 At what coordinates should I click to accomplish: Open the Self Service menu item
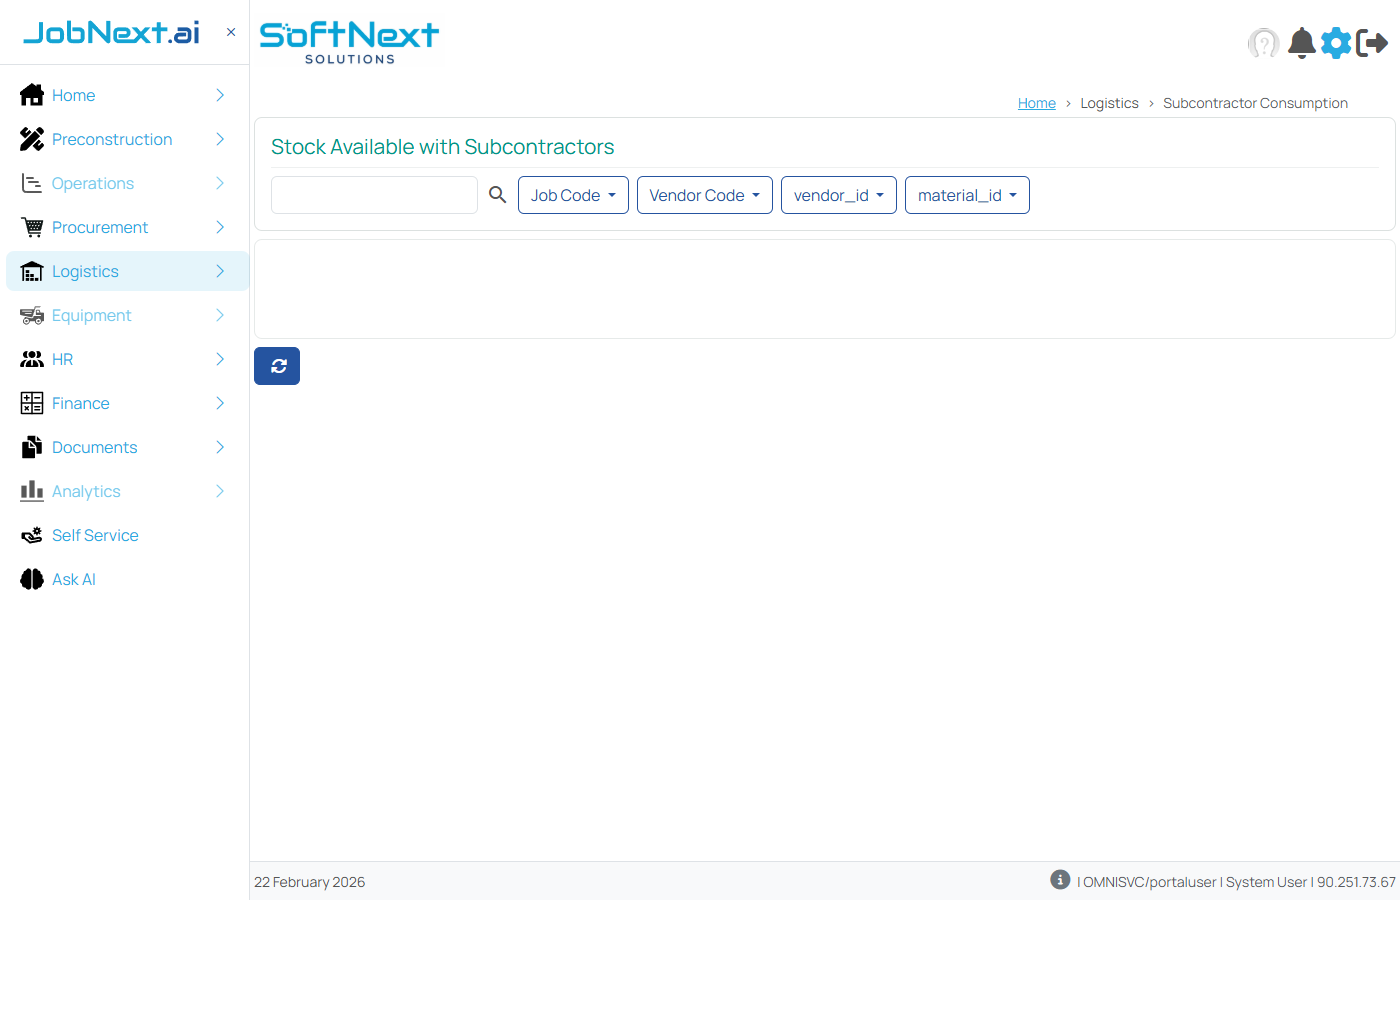pyautogui.click(x=95, y=535)
